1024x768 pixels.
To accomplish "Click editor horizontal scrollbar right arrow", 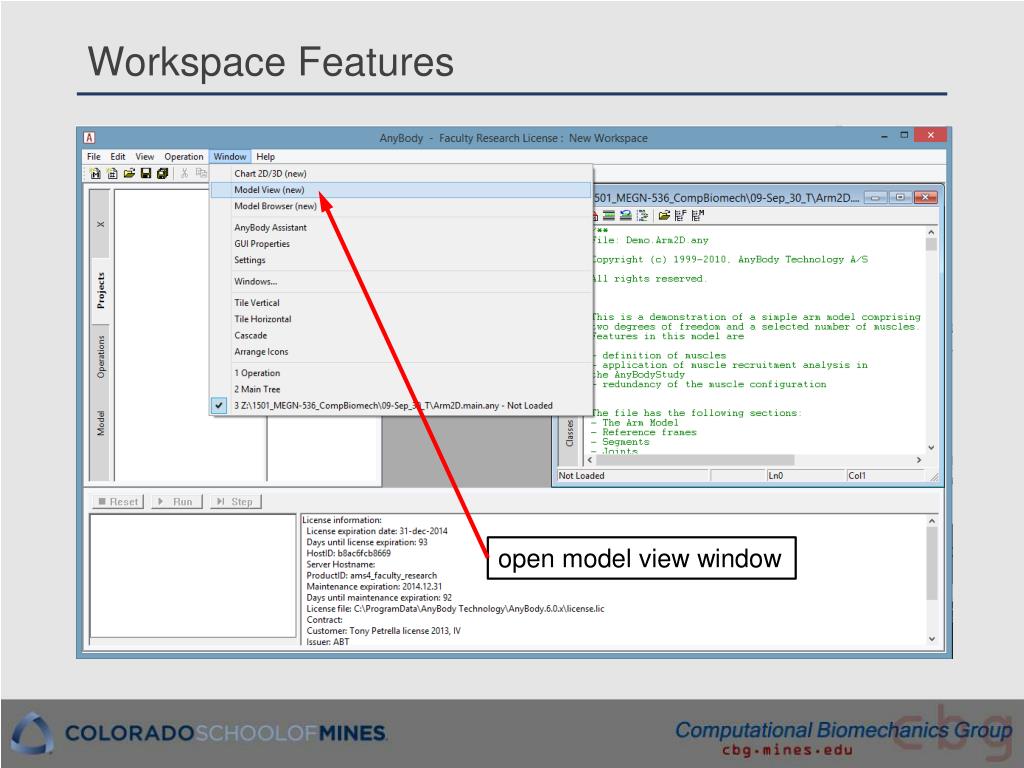I will 919,460.
